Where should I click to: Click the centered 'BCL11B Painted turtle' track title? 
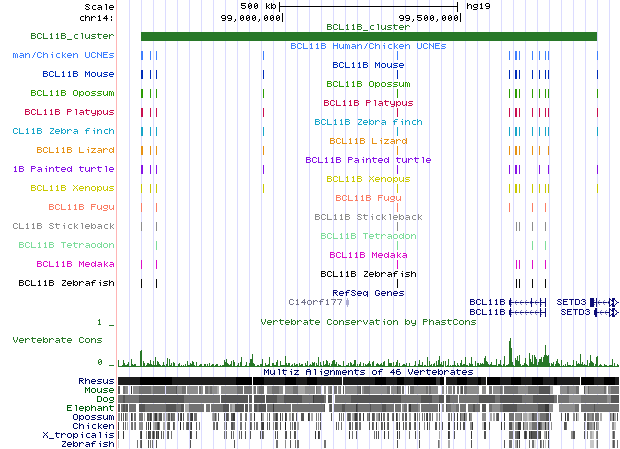[368, 160]
